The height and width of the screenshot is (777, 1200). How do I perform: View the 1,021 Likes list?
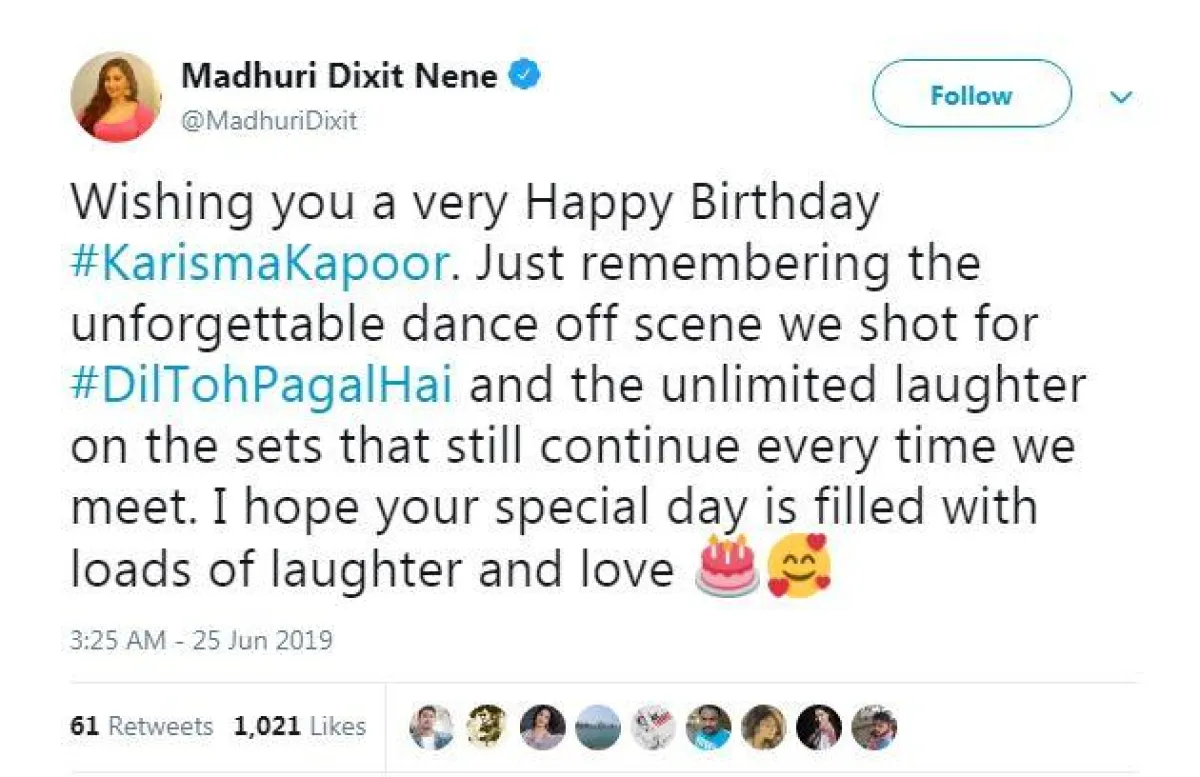tap(300, 726)
